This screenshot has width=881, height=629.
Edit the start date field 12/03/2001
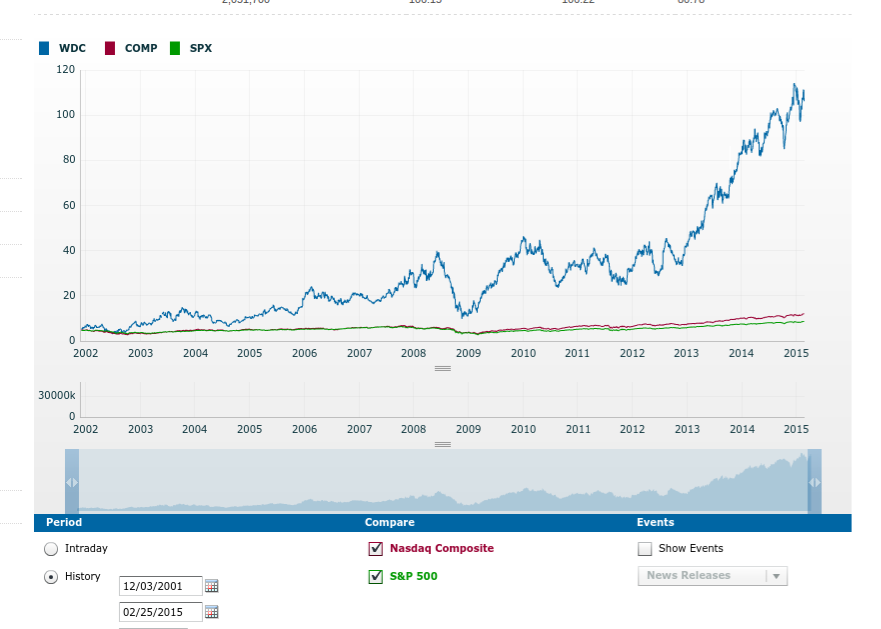click(160, 586)
